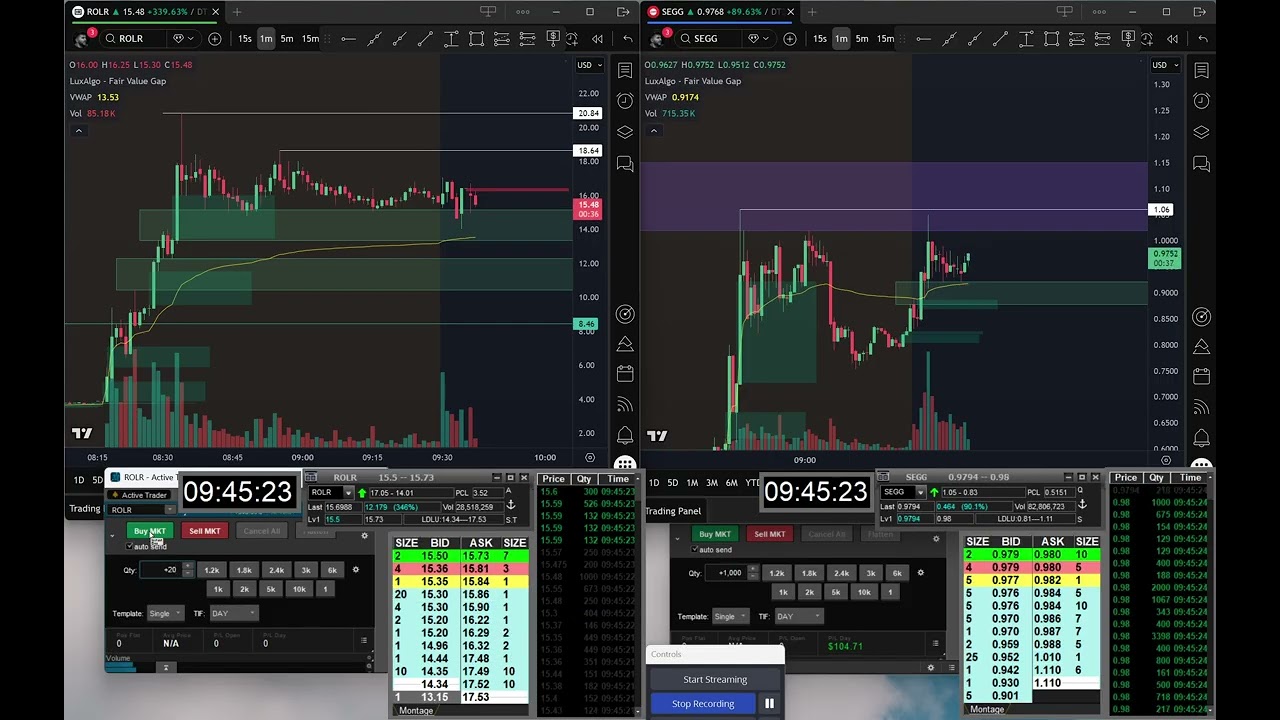The height and width of the screenshot is (720, 1280).
Task: Open a new tab next to the ROLR tab
Action: tap(237, 12)
